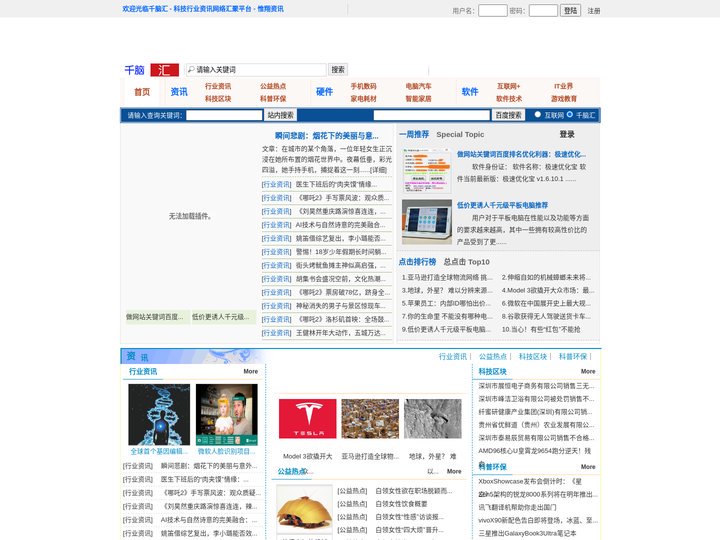Image resolution: width=720 pixels, height=540 pixels.
Task: Click the 密码 input field
Action: (x=543, y=10)
